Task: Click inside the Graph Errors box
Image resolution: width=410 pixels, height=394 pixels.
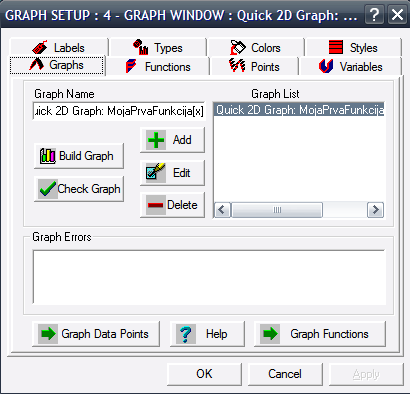Action: coord(209,277)
